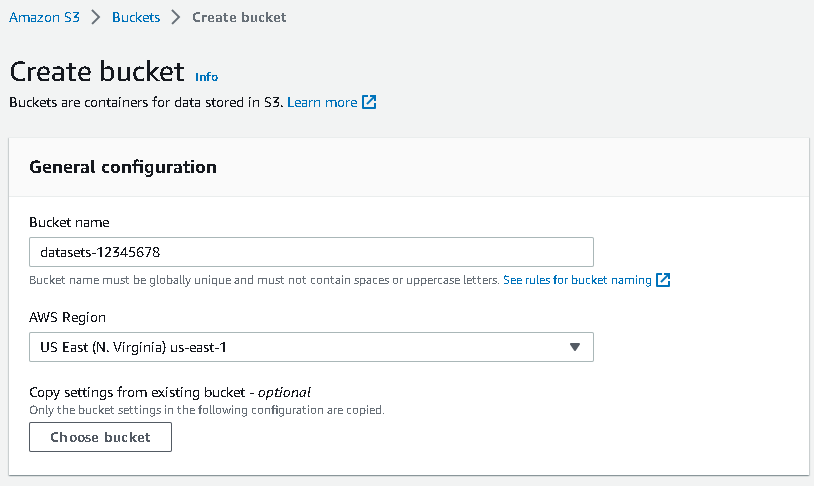Image resolution: width=814 pixels, height=486 pixels.
Task: Click external link icon after Learn more
Action: pos(369,102)
